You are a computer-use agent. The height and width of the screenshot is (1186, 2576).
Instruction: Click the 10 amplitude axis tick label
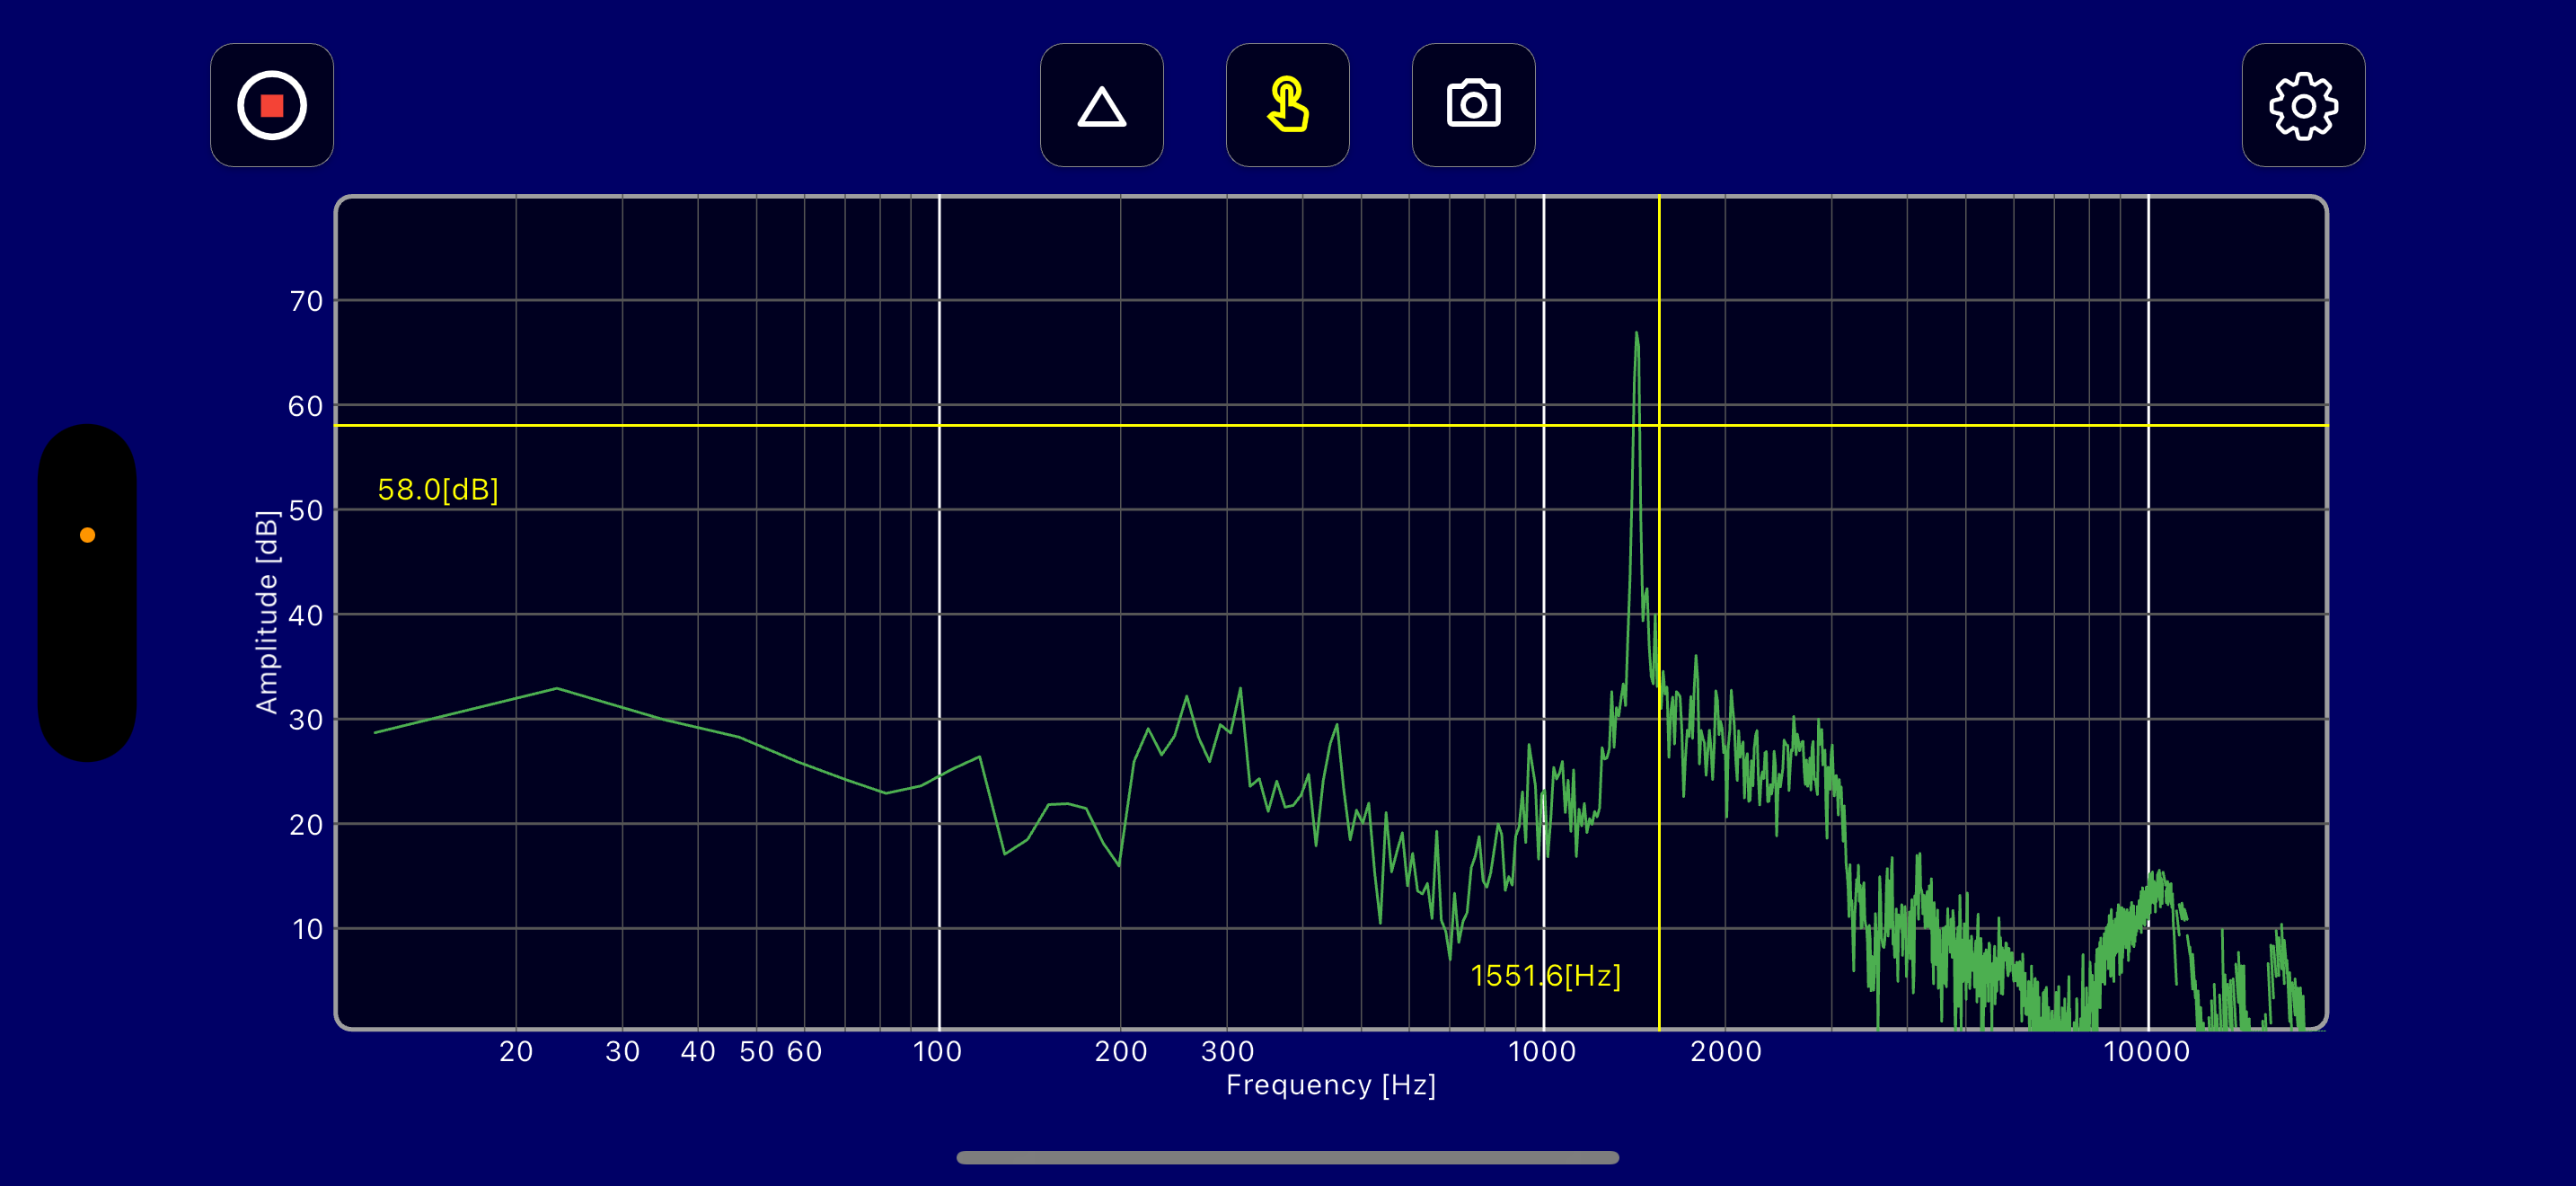pyautogui.click(x=307, y=929)
